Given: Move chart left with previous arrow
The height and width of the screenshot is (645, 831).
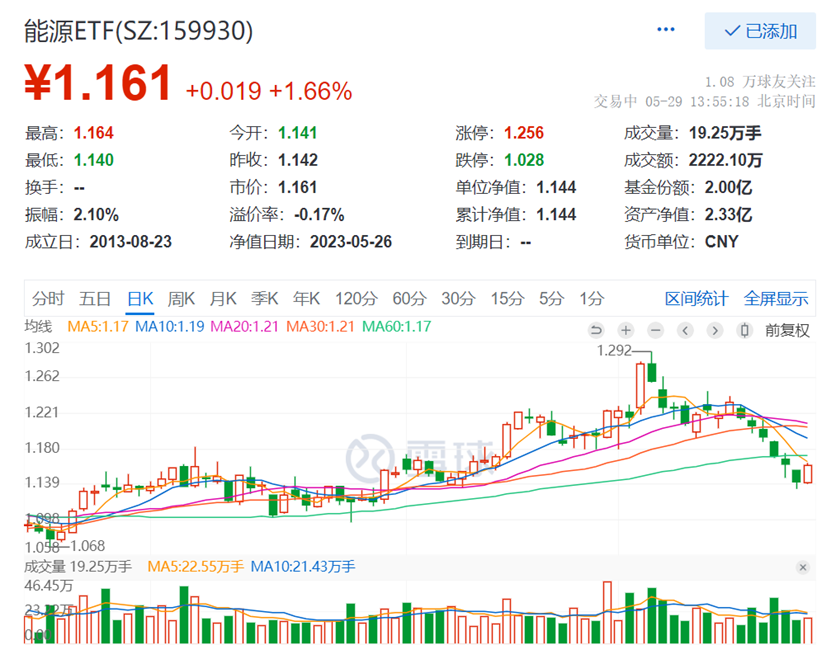Looking at the screenshot, I should pyautogui.click(x=685, y=331).
